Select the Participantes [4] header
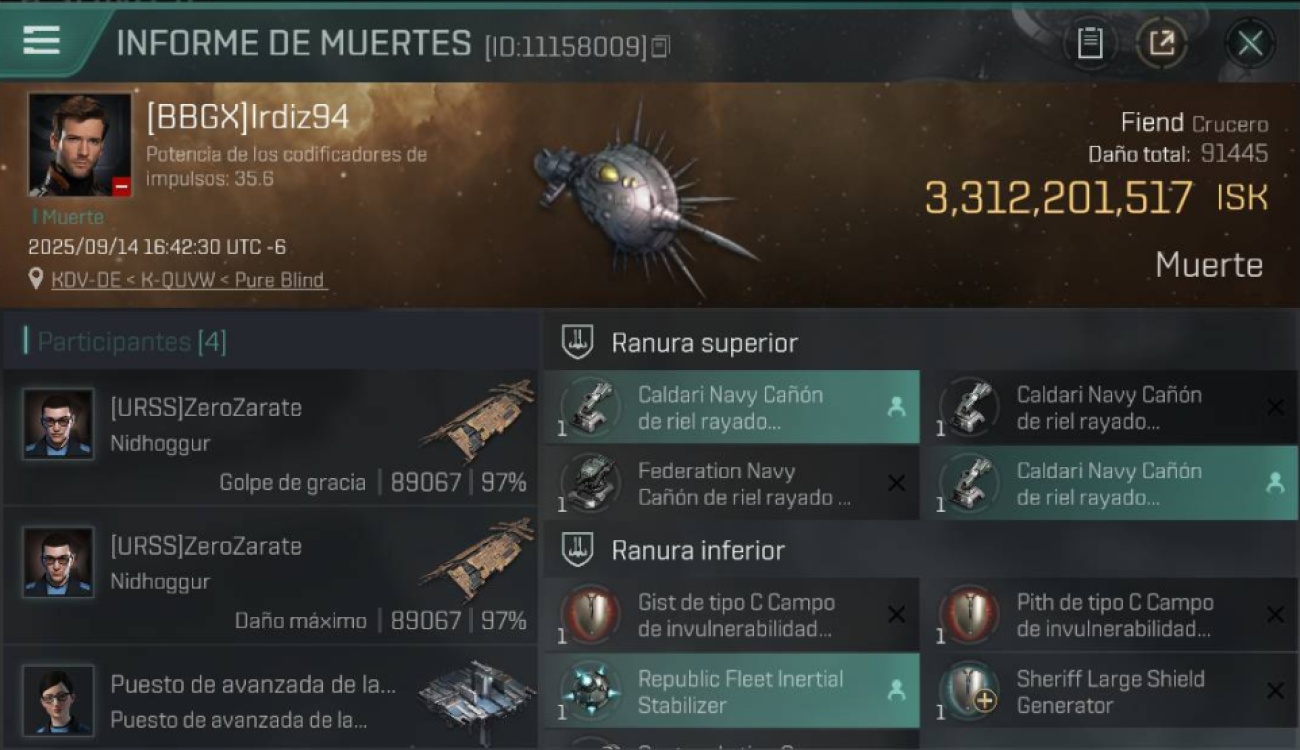The image size is (1300, 750). coord(131,342)
